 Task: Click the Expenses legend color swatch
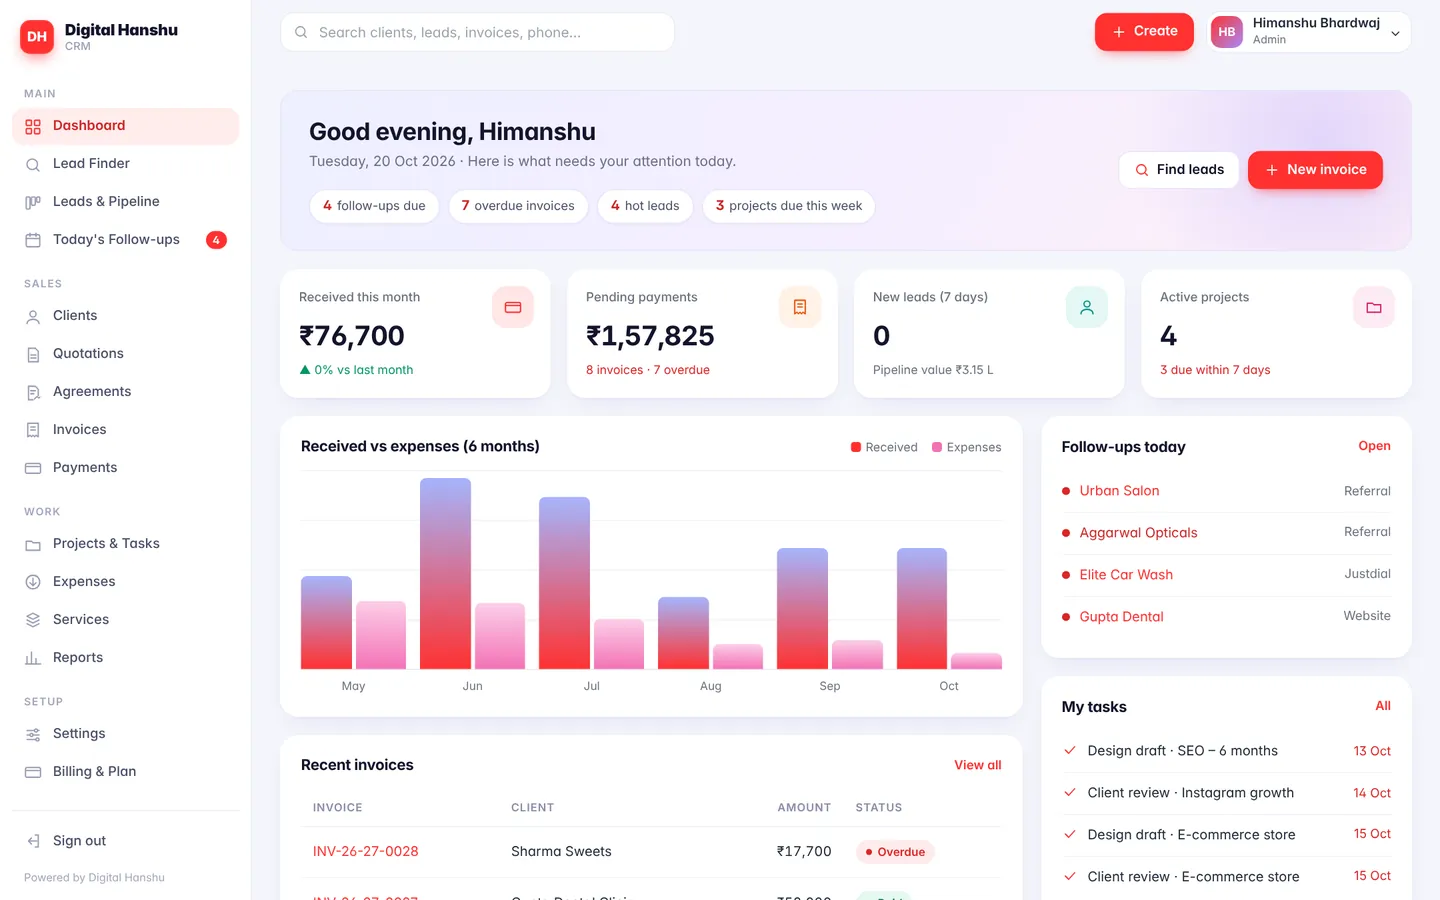(x=937, y=447)
